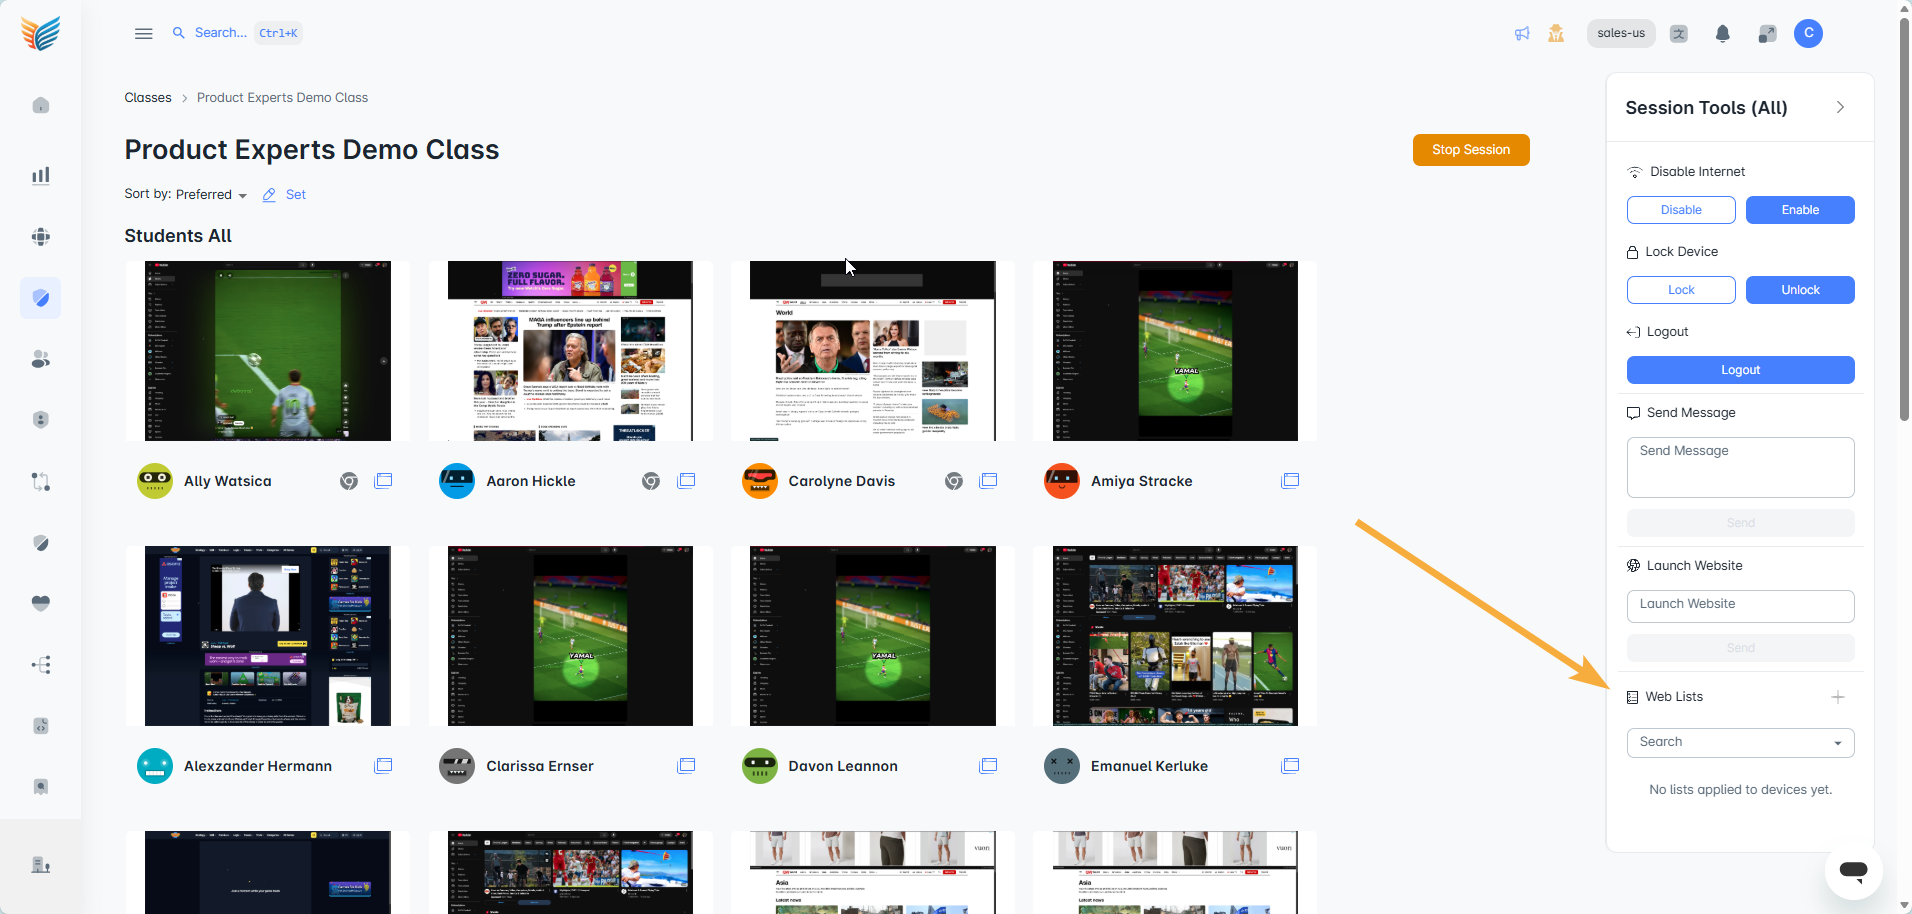Open the Web Lists search dropdown
The height and width of the screenshot is (914, 1912).
point(1740,742)
